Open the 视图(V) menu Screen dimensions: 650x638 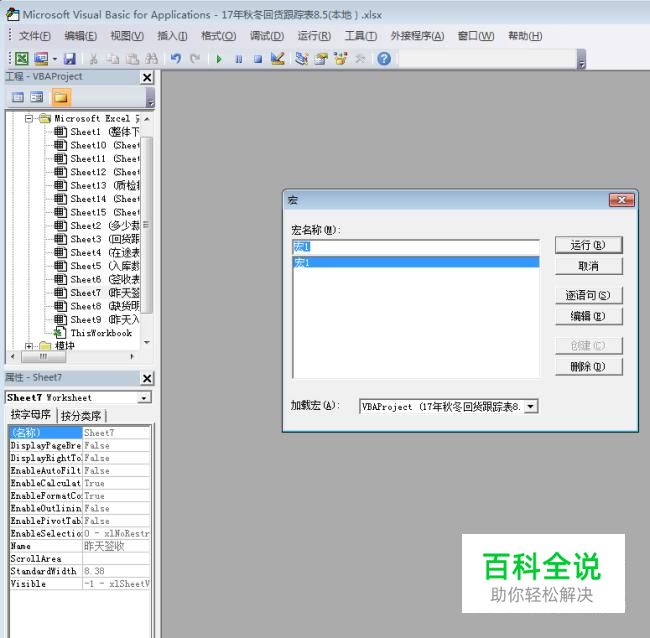click(x=127, y=36)
